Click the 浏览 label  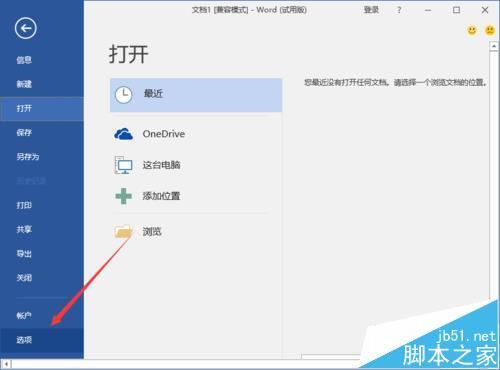coord(152,231)
